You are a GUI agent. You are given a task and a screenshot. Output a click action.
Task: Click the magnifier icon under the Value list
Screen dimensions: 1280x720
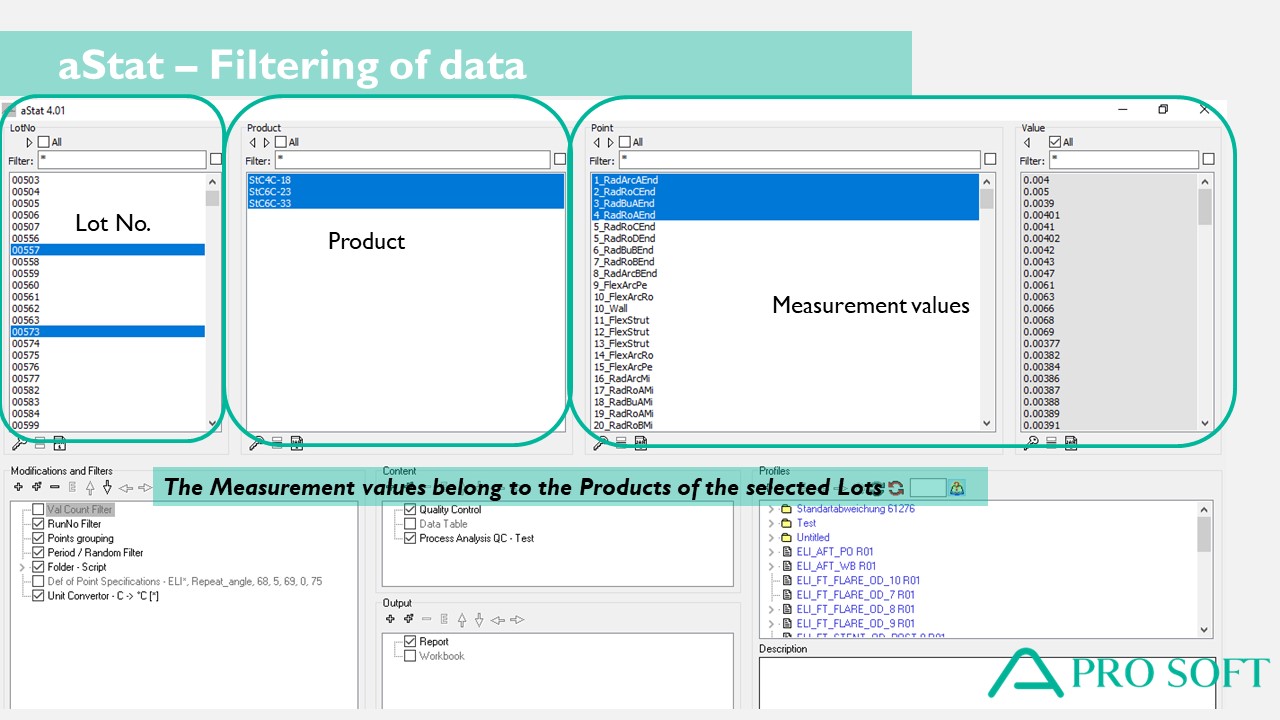click(1032, 443)
